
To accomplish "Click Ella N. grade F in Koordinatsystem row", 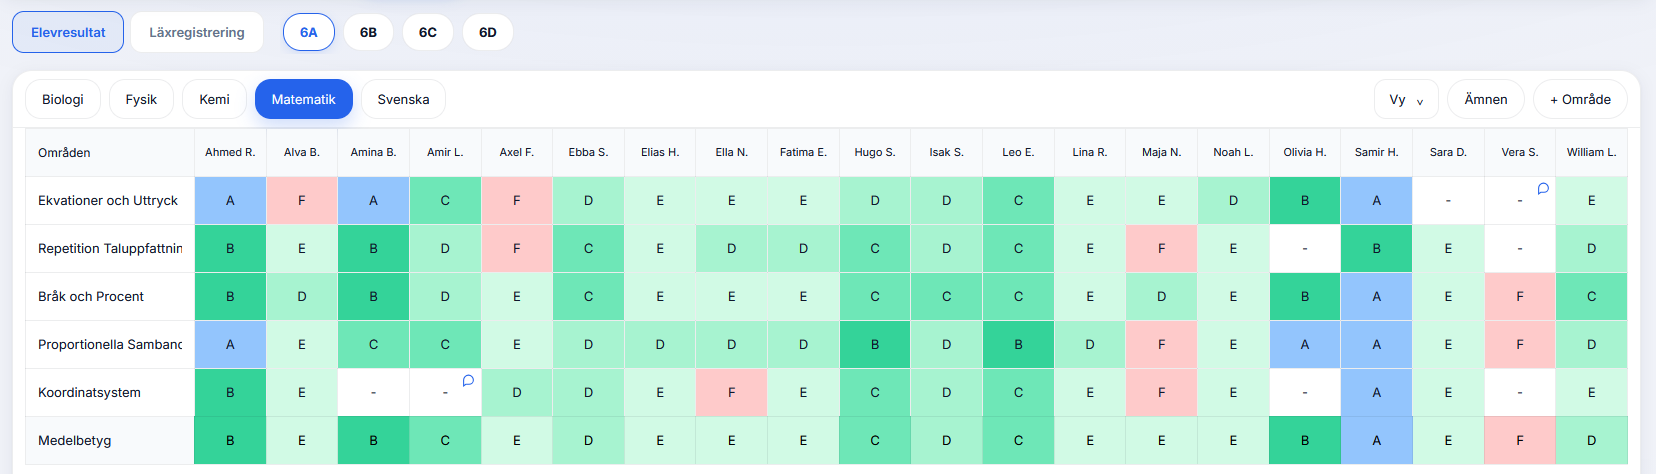I will click(732, 392).
